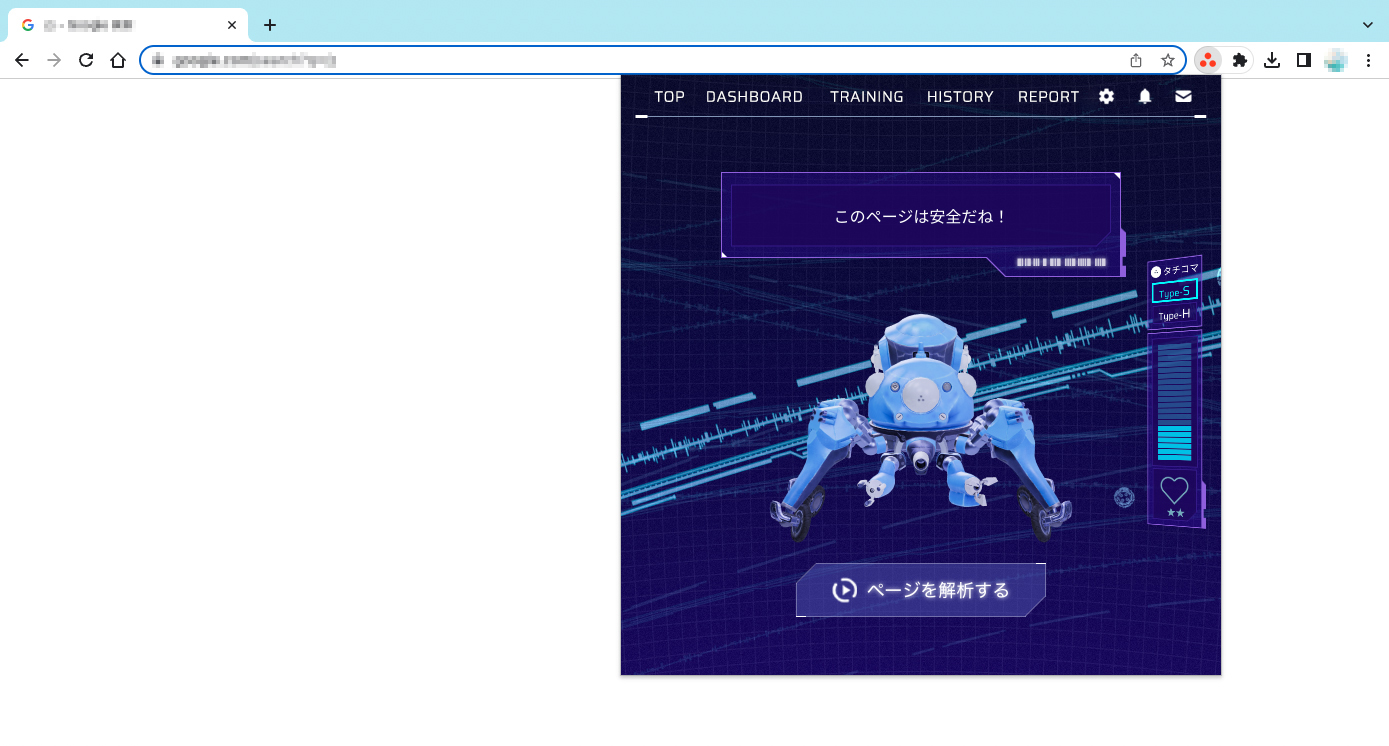The width and height of the screenshot is (1389, 746).
Task: Select the Type-H Tachikoma option
Action: tap(1174, 315)
